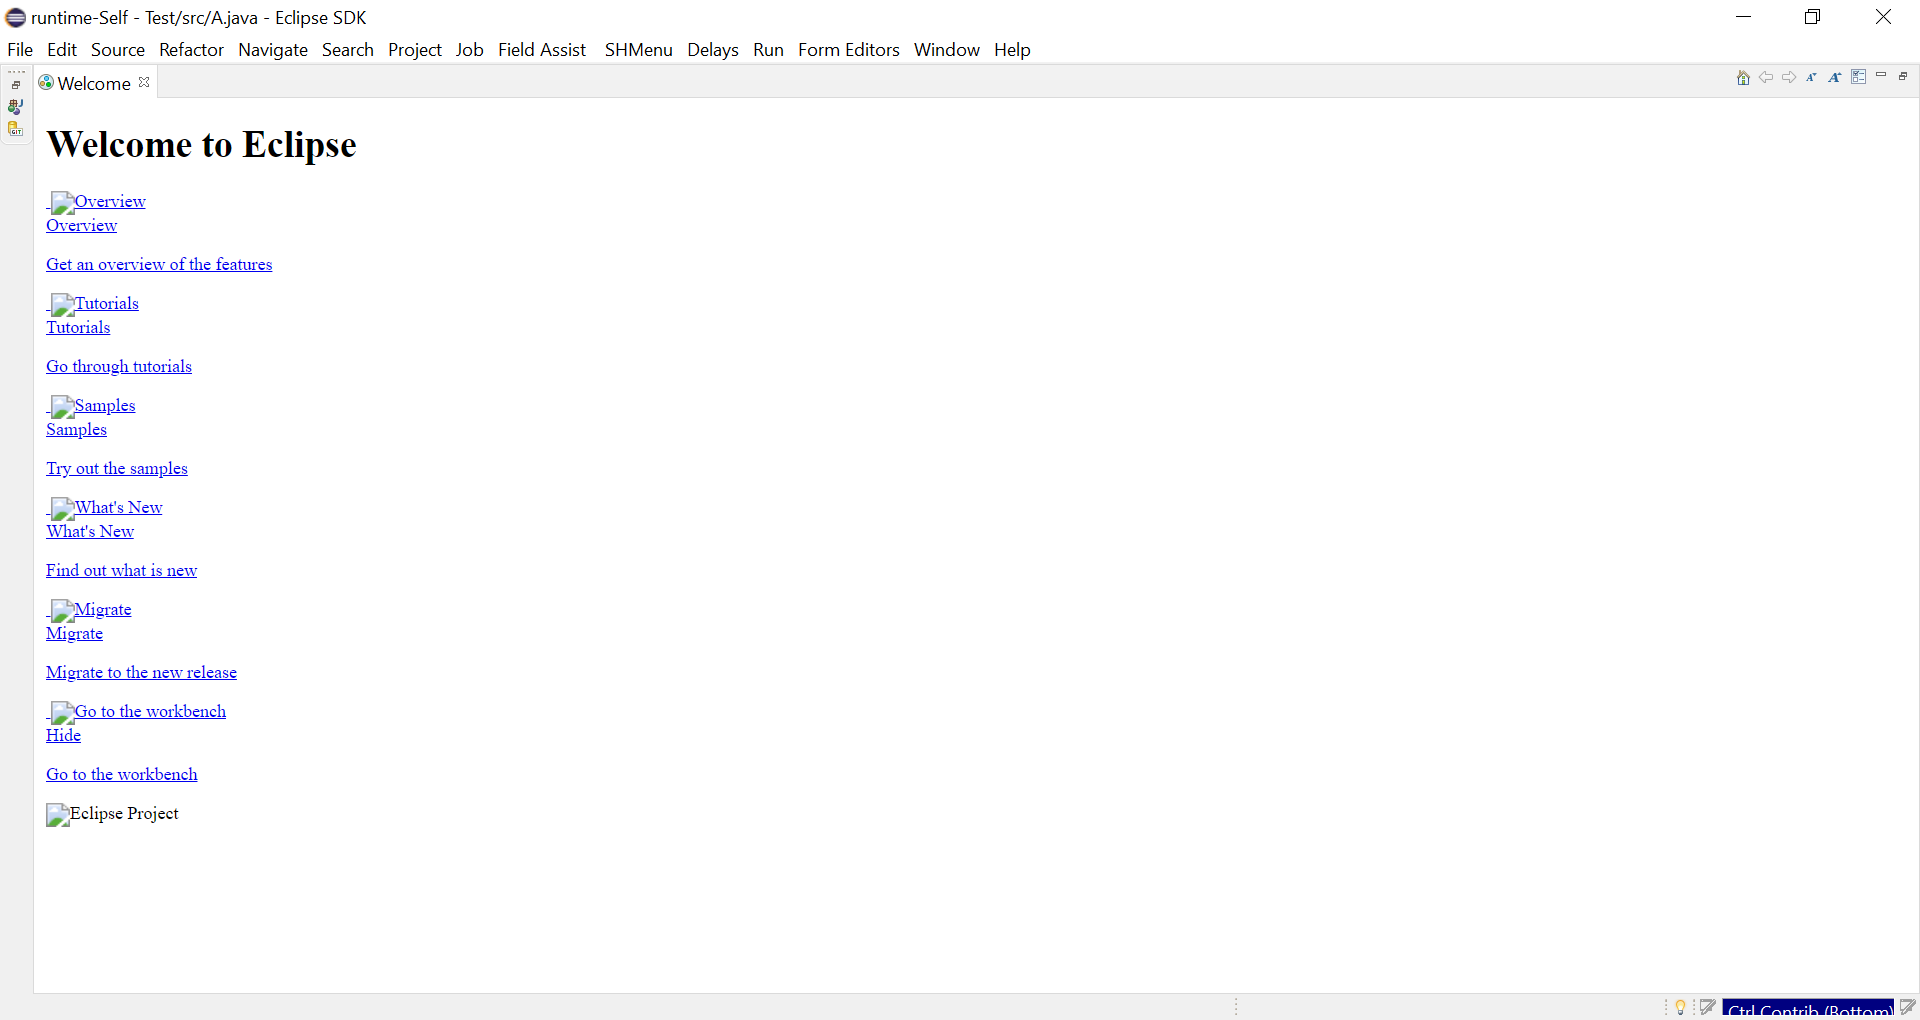Close the Welcome tab
Image resolution: width=1920 pixels, height=1020 pixels.
coord(144,83)
